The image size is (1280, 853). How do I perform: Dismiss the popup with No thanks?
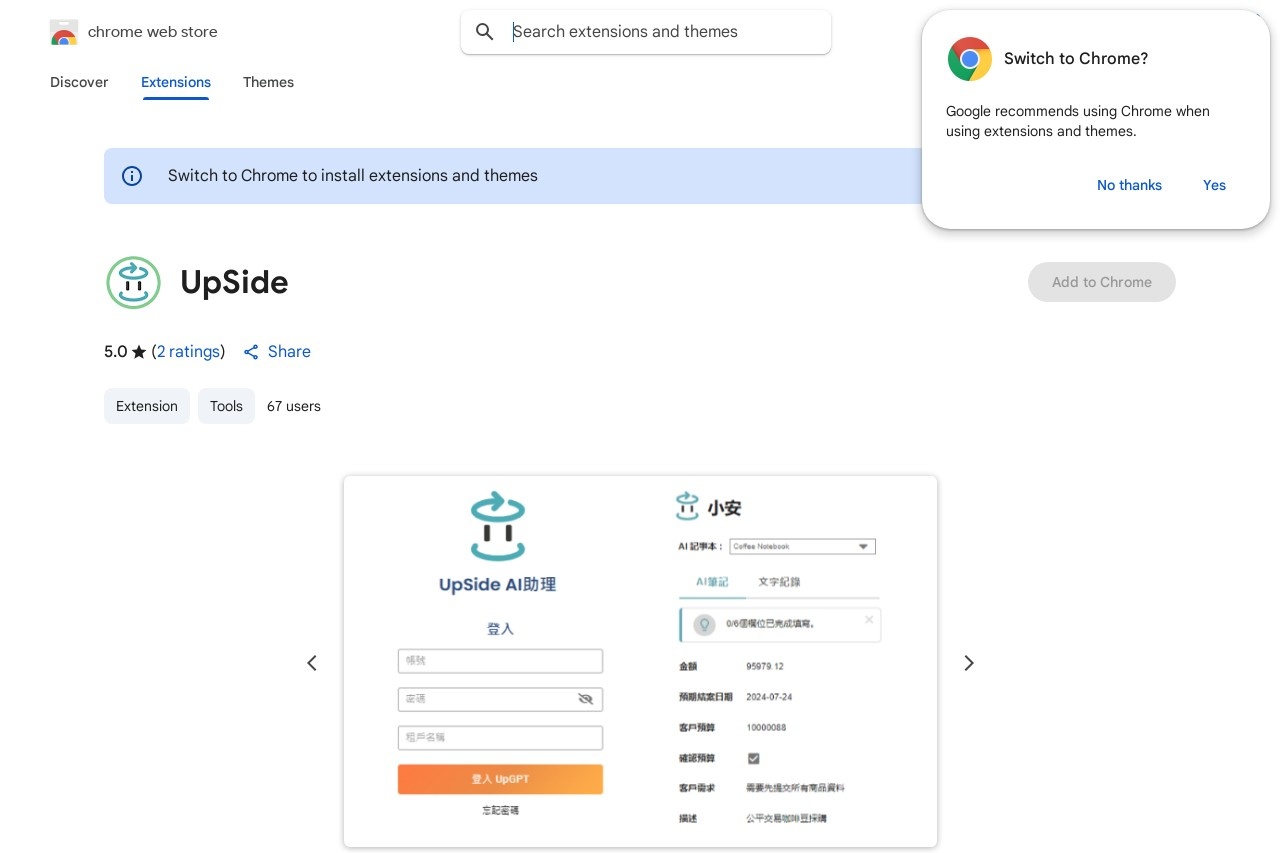click(x=1129, y=185)
